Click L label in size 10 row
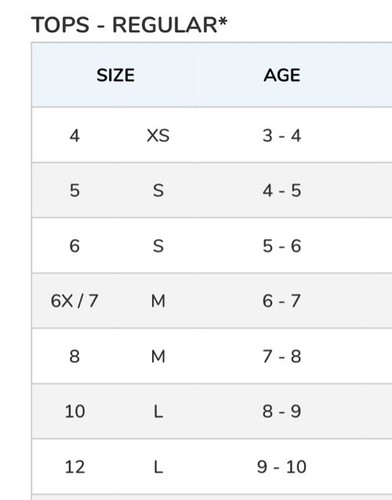Image resolution: width=392 pixels, height=500 pixels. (x=158, y=411)
